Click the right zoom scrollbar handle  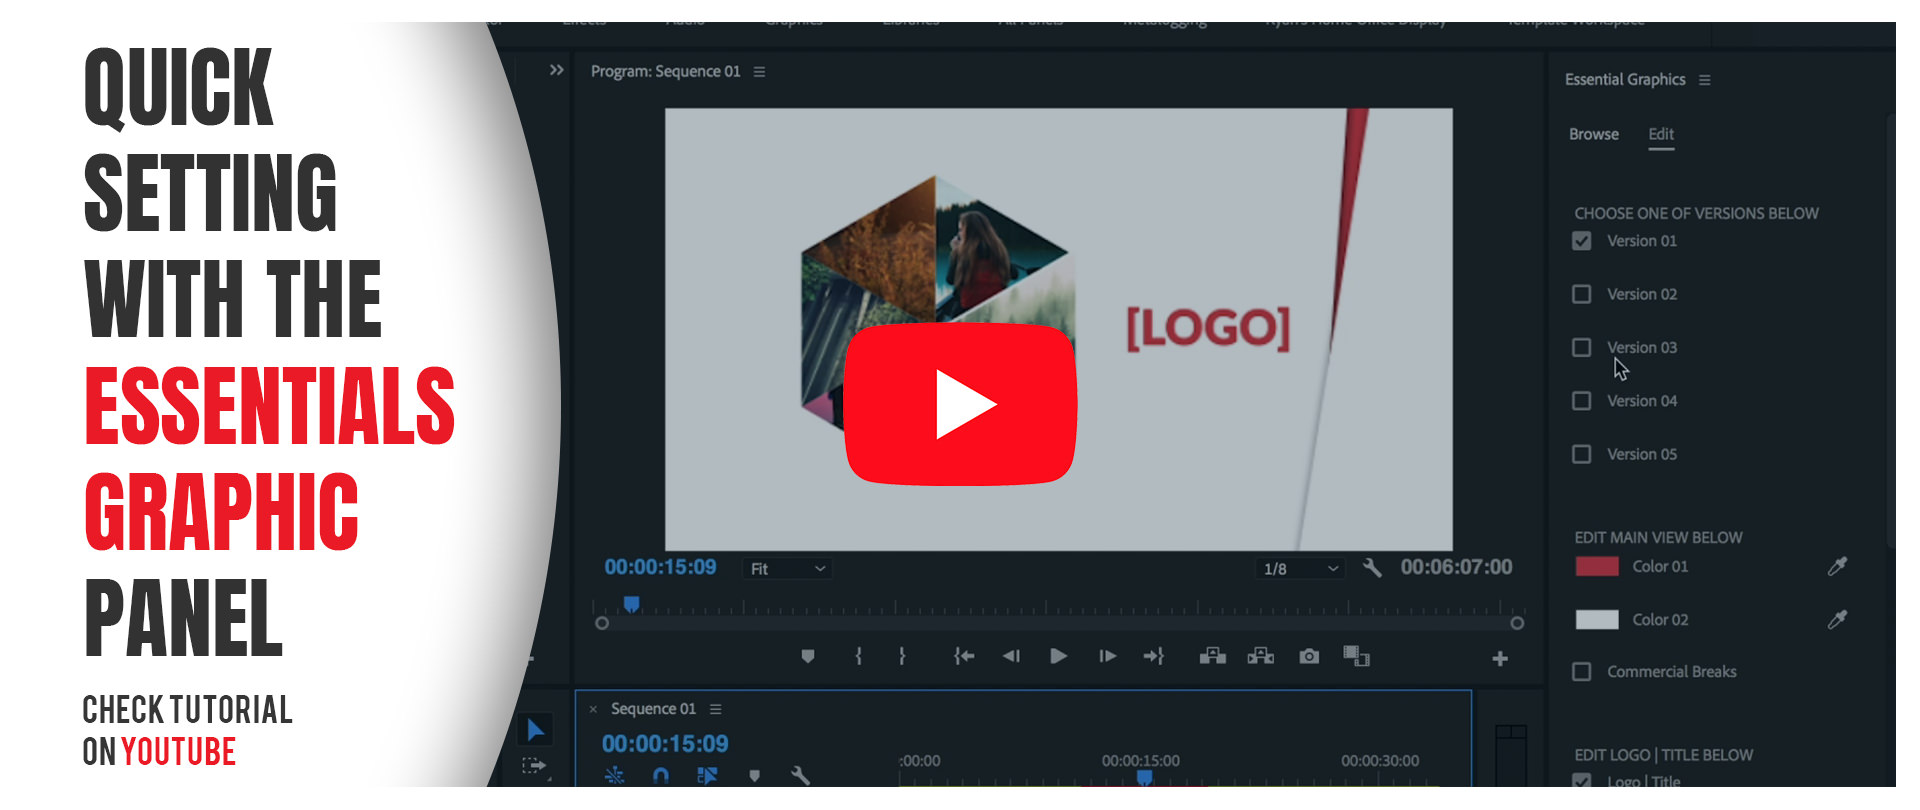pos(1517,623)
